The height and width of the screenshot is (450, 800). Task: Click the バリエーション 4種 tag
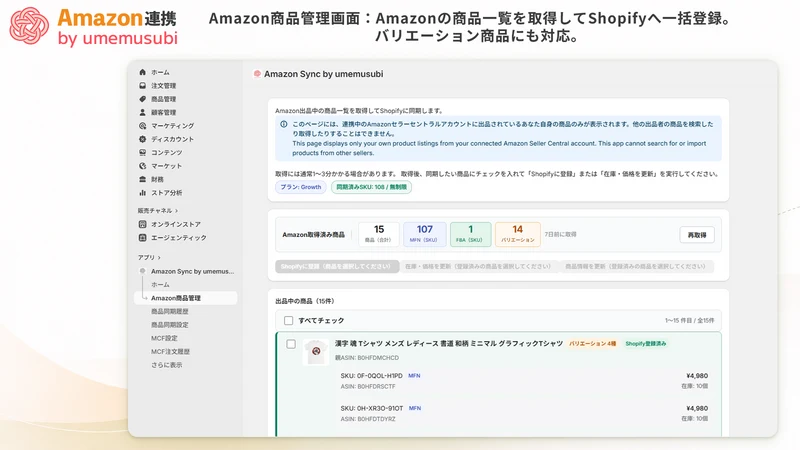pyautogui.click(x=592, y=344)
